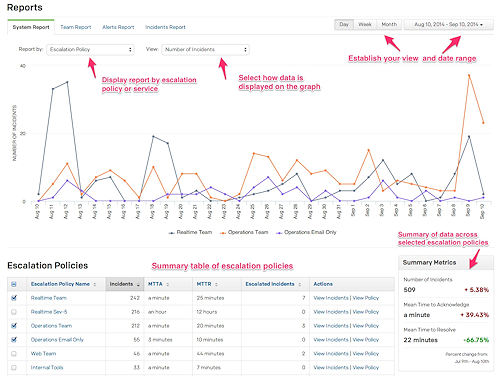Click the 509 Number of Incidents value

click(409, 290)
